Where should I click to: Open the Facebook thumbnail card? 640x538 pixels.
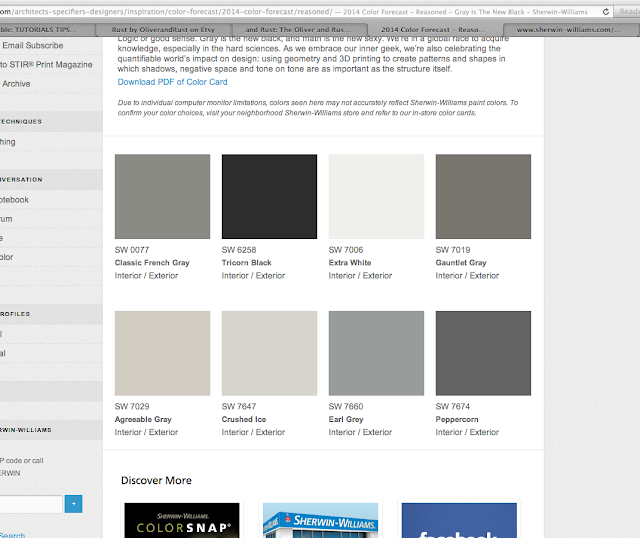click(x=459, y=520)
